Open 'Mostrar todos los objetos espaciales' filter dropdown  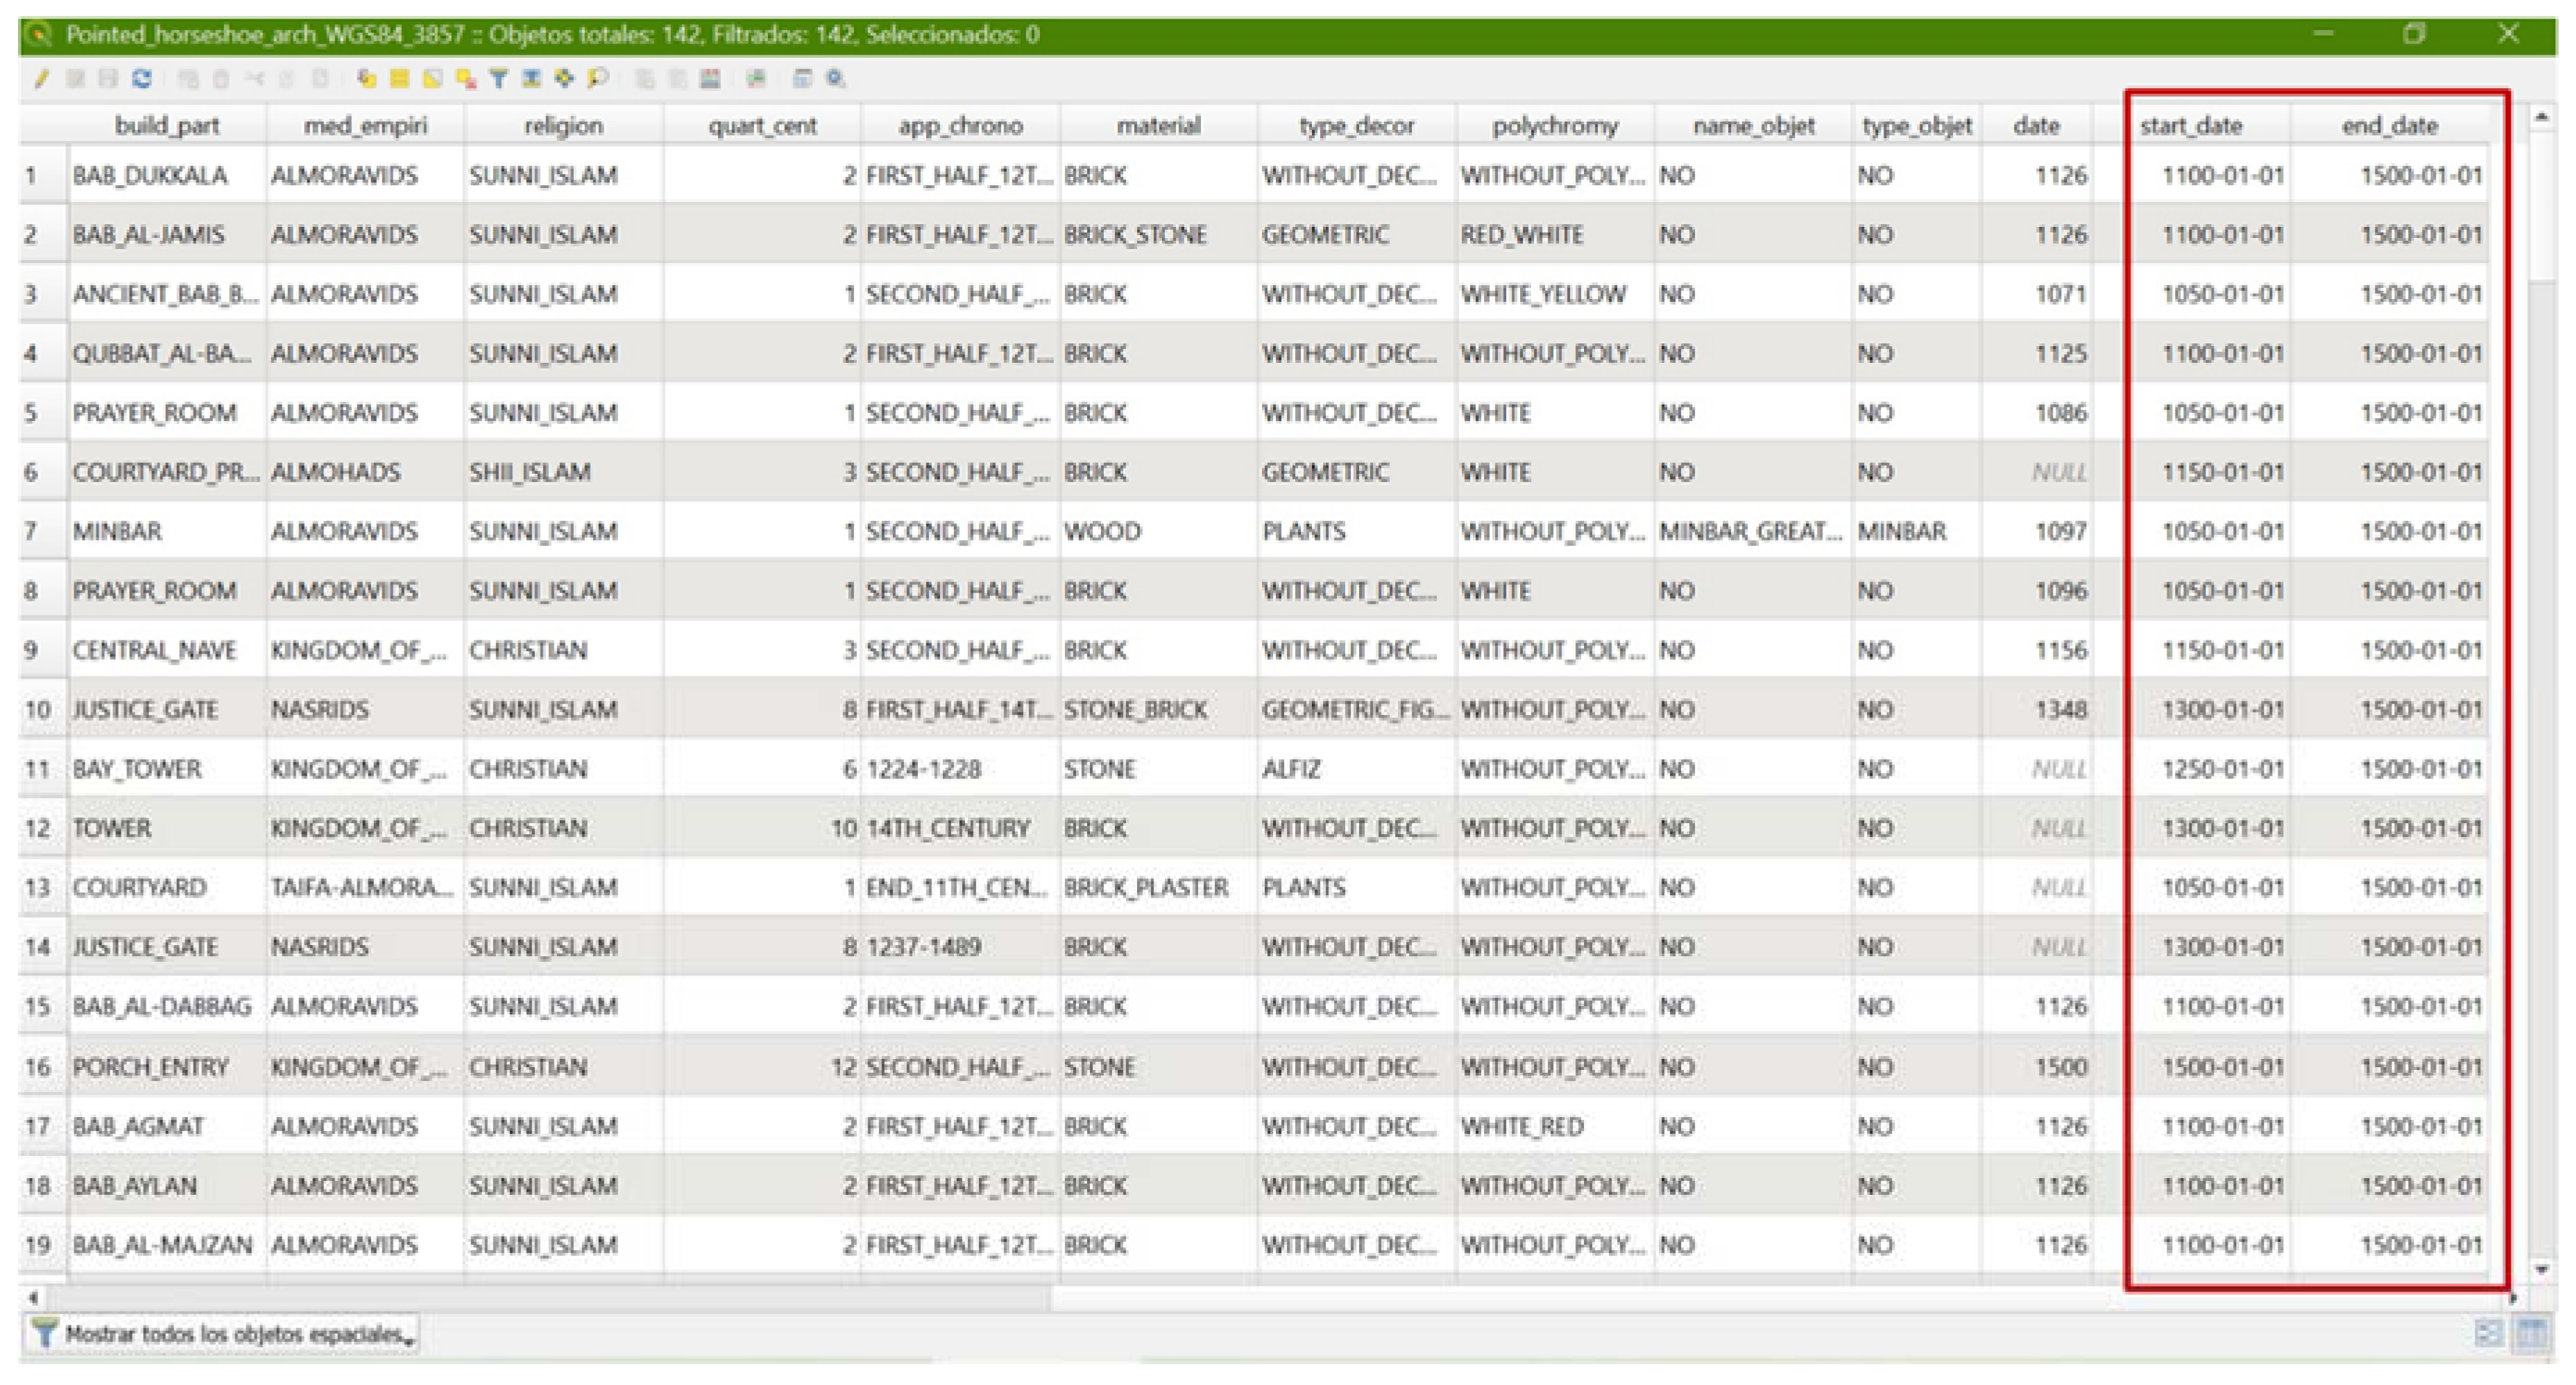[220, 1334]
